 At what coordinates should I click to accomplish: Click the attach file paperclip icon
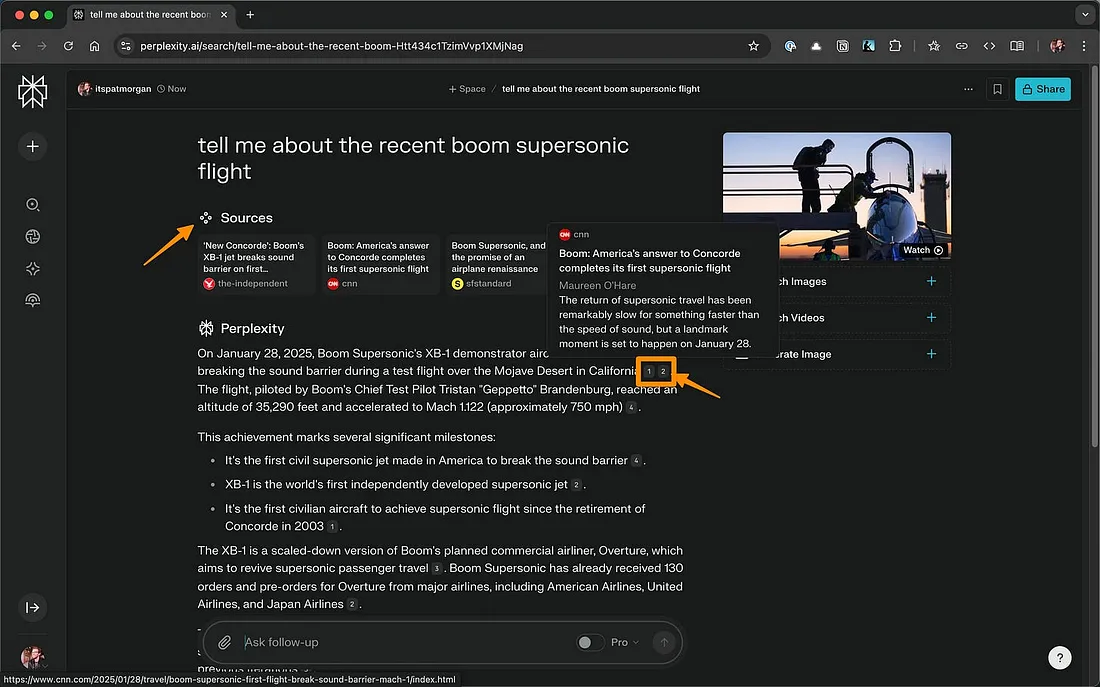pyautogui.click(x=226, y=642)
